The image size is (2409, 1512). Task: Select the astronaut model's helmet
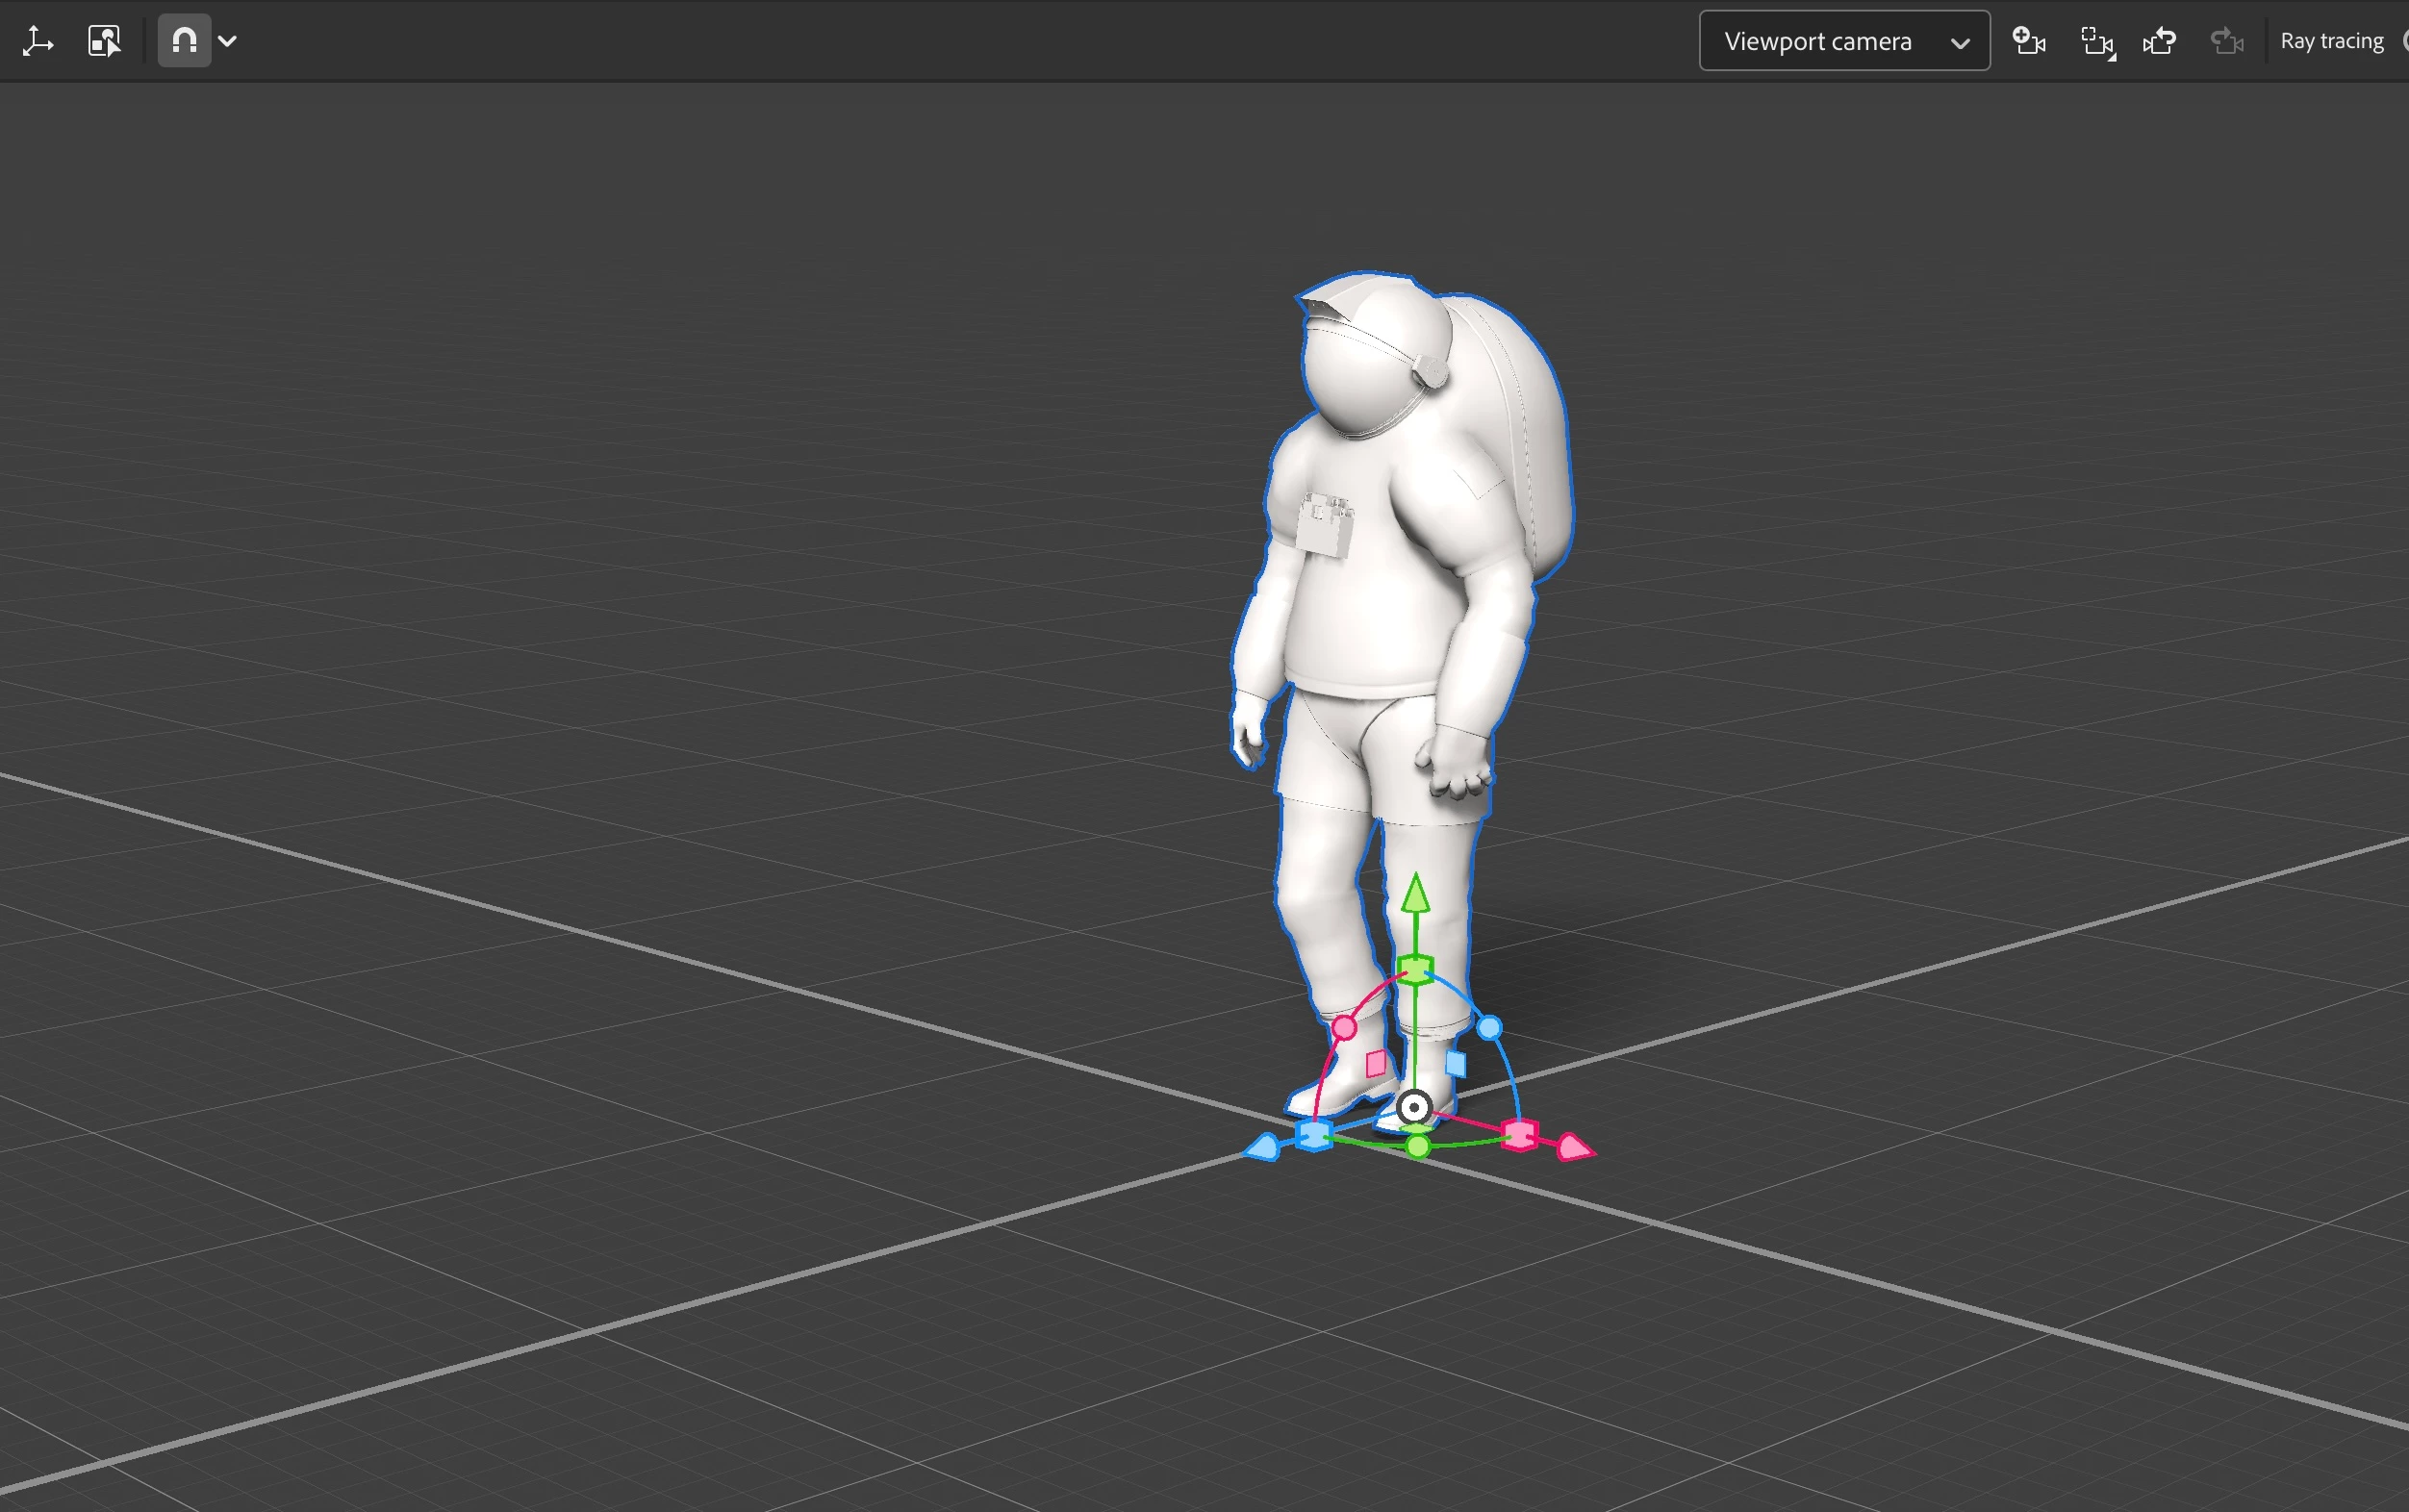click(x=1370, y=360)
